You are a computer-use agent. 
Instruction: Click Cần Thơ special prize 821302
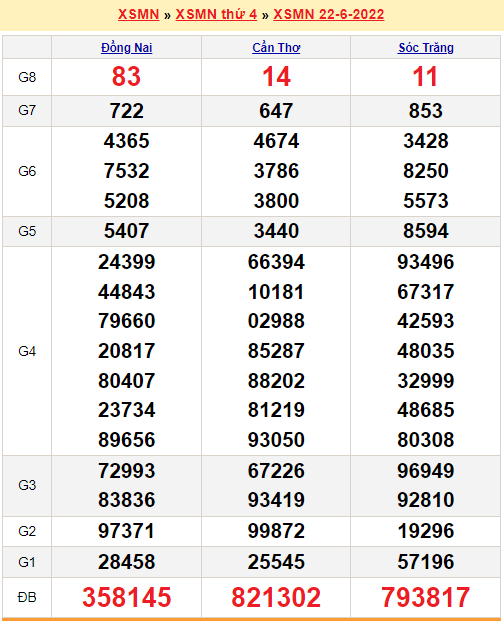[276, 597]
